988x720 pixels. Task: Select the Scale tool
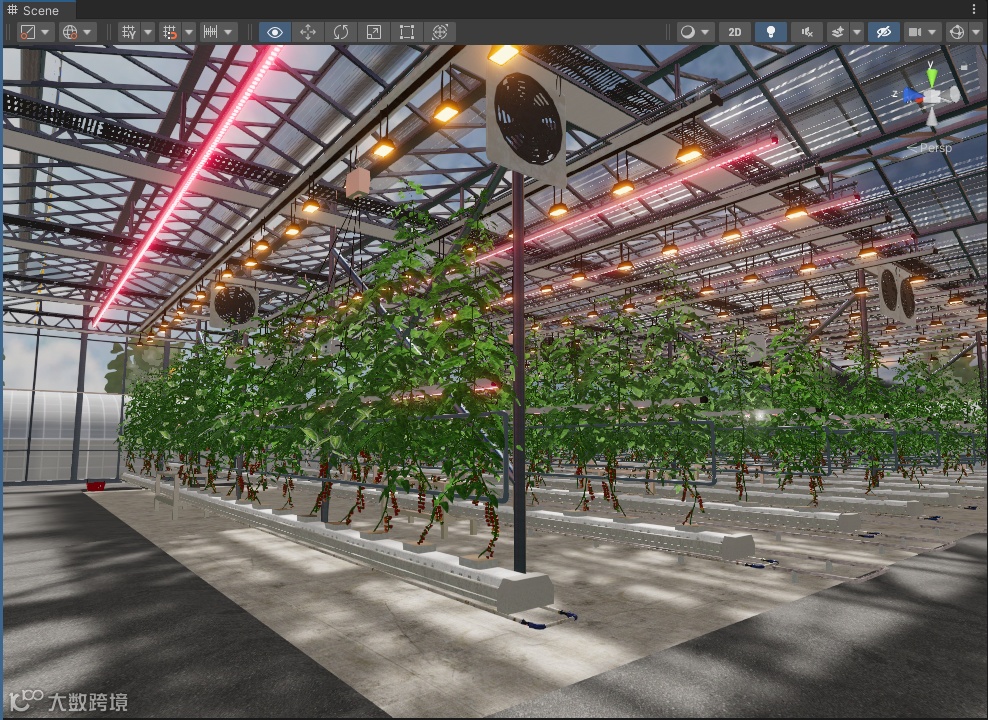pos(374,32)
